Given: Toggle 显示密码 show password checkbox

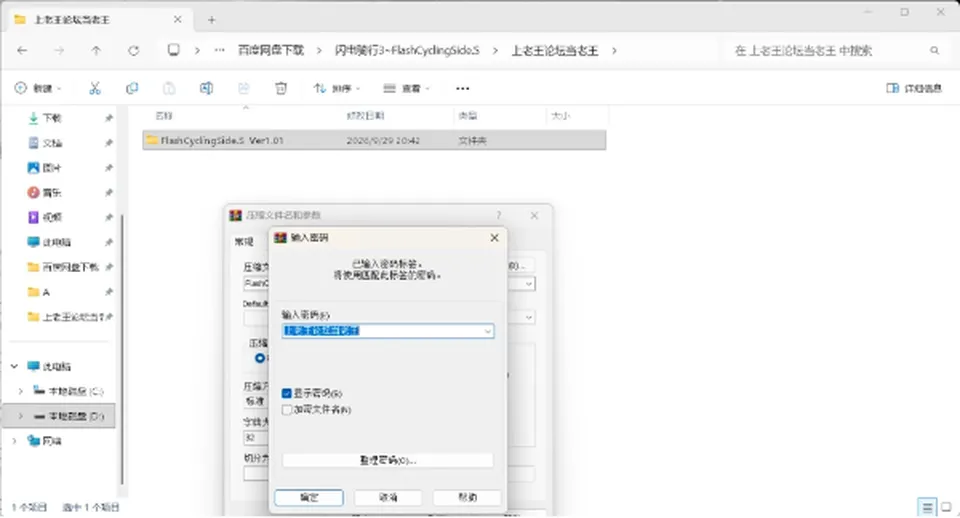Looking at the screenshot, I should (x=287, y=393).
